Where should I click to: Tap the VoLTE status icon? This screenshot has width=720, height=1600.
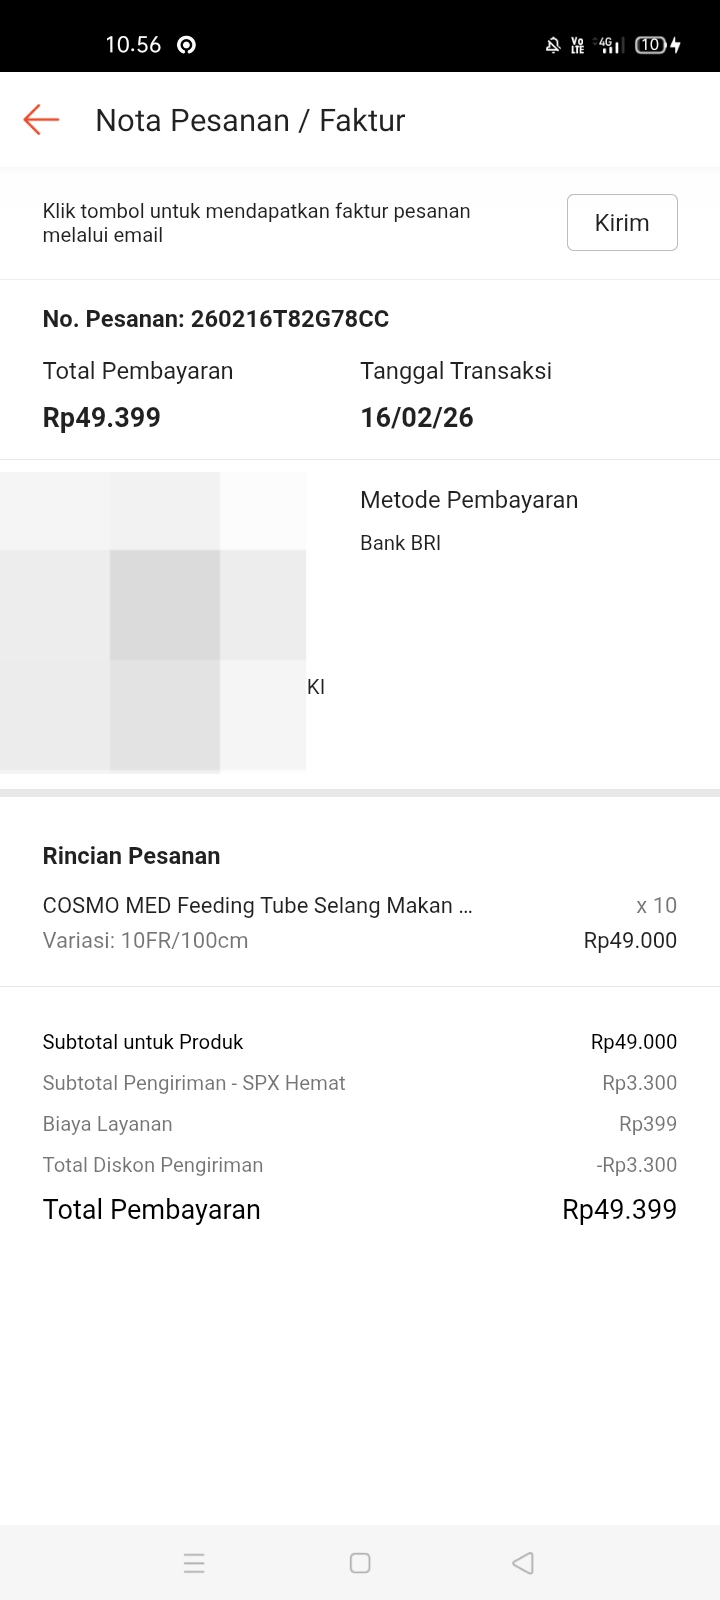578,45
